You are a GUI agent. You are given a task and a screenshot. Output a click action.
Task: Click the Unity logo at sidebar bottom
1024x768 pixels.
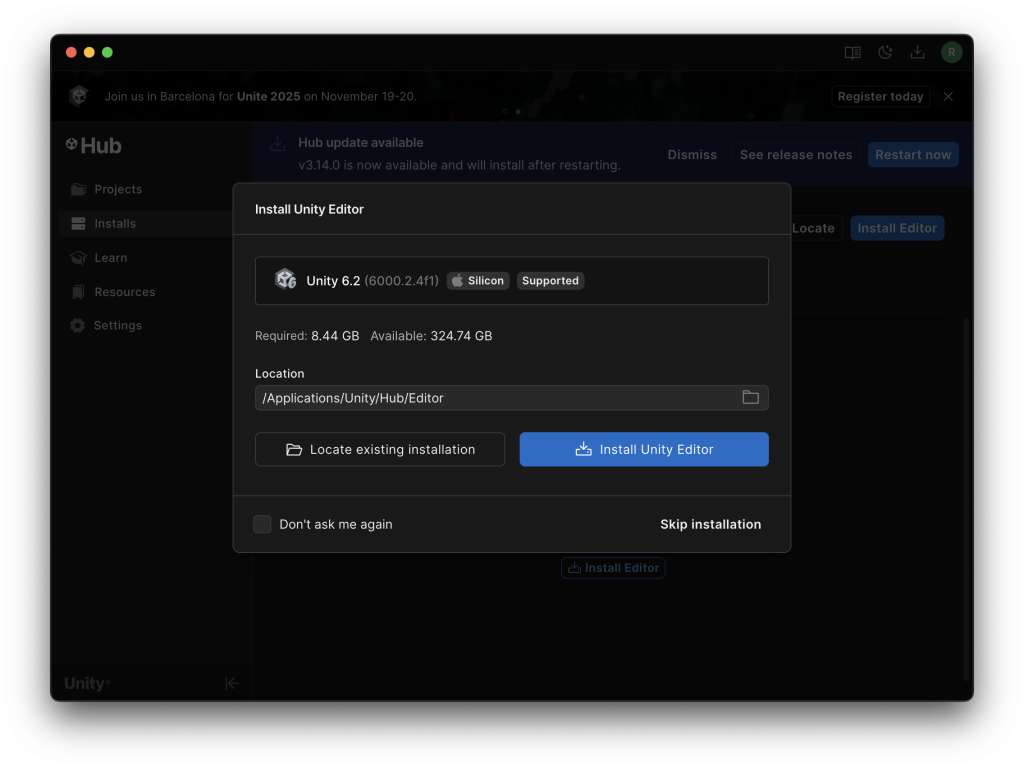[87, 684]
